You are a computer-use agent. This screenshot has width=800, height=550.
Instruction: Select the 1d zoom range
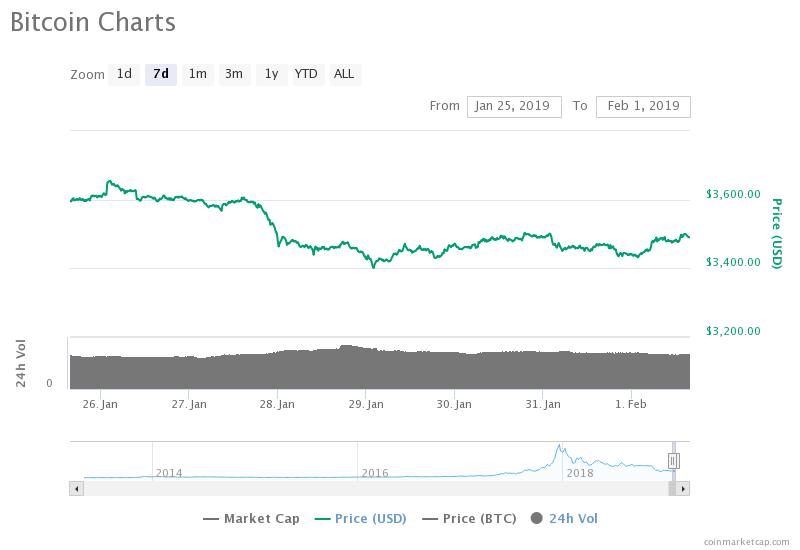point(124,74)
